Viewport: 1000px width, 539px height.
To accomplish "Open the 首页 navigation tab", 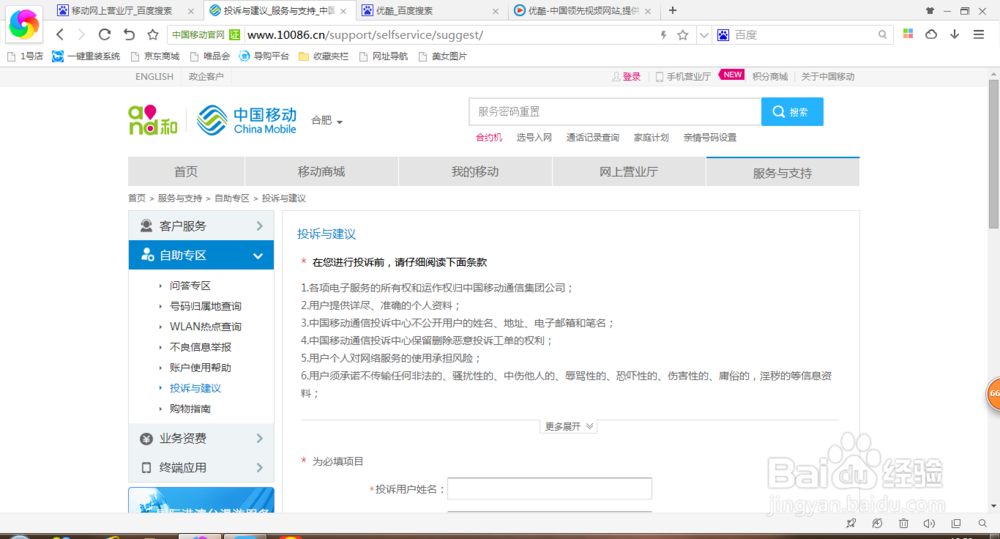I will pos(186,172).
